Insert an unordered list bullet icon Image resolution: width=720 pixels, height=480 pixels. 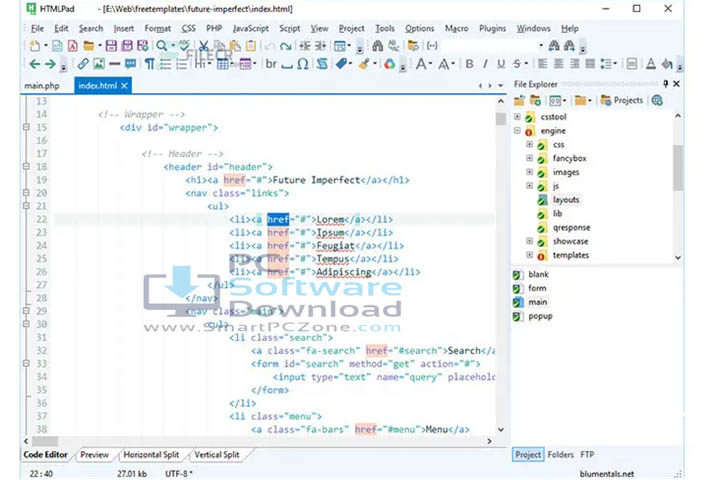166,64
